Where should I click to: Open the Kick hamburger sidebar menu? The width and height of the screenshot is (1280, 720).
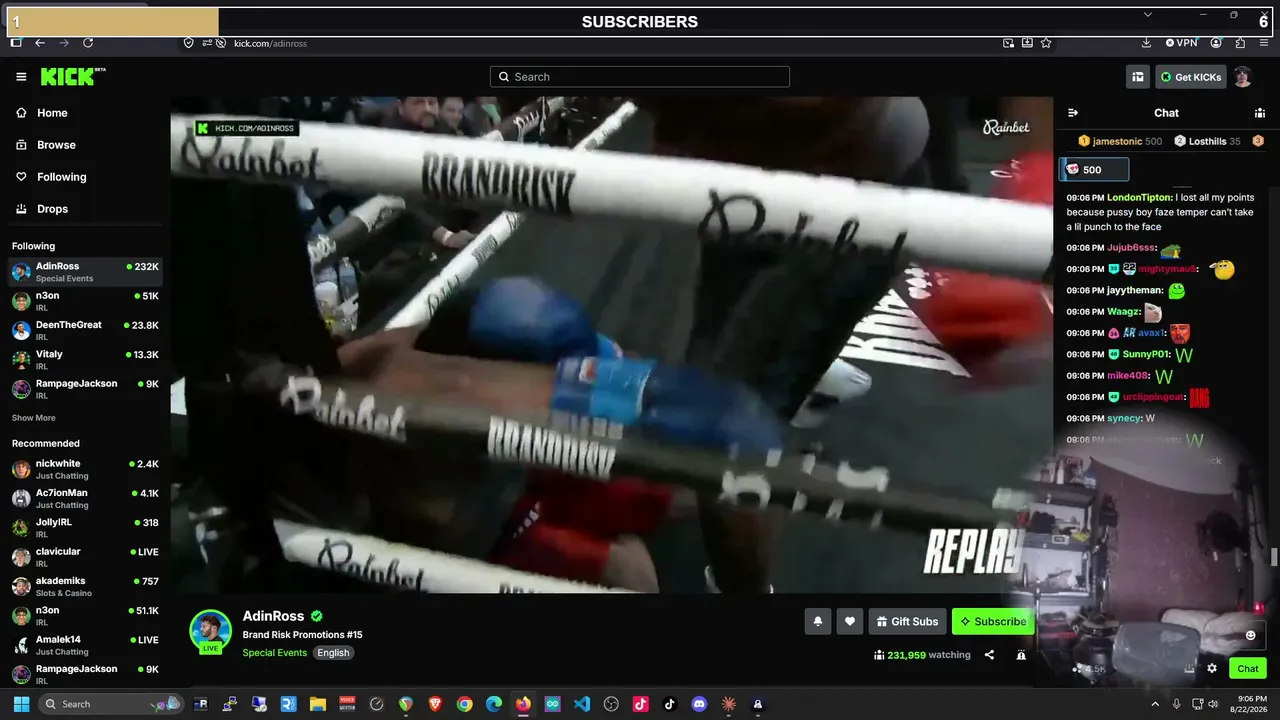21,77
